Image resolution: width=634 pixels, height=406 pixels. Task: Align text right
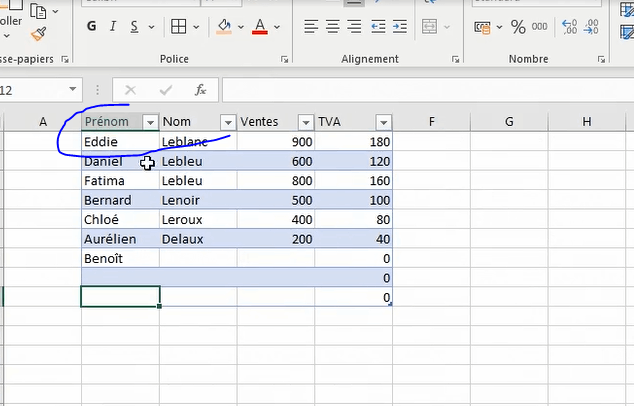click(355, 27)
